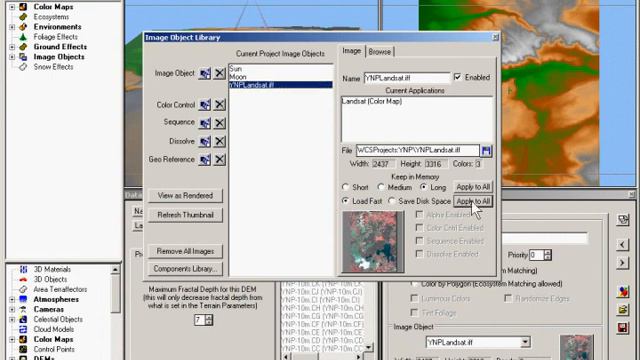Screen dimensions: 640x360
Task: Click red save disk icon at right edge
Action: click(x=622, y=328)
